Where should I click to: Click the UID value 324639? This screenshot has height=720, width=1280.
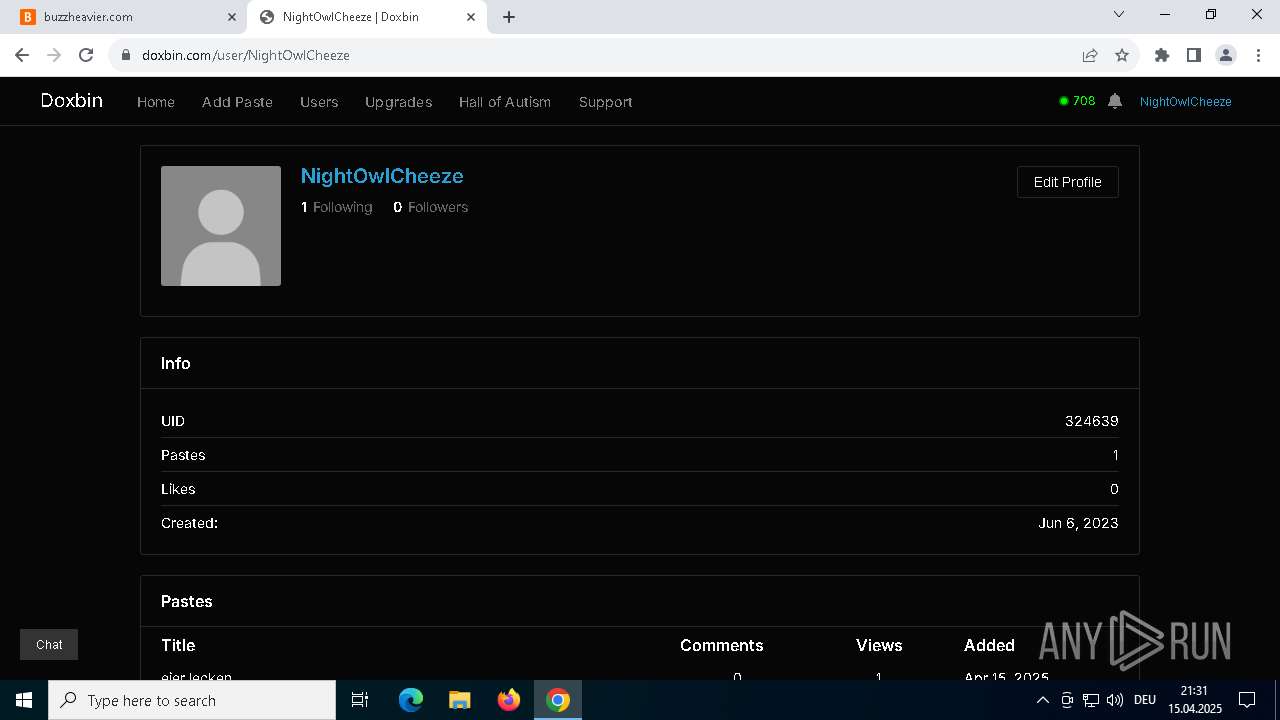coord(1091,421)
